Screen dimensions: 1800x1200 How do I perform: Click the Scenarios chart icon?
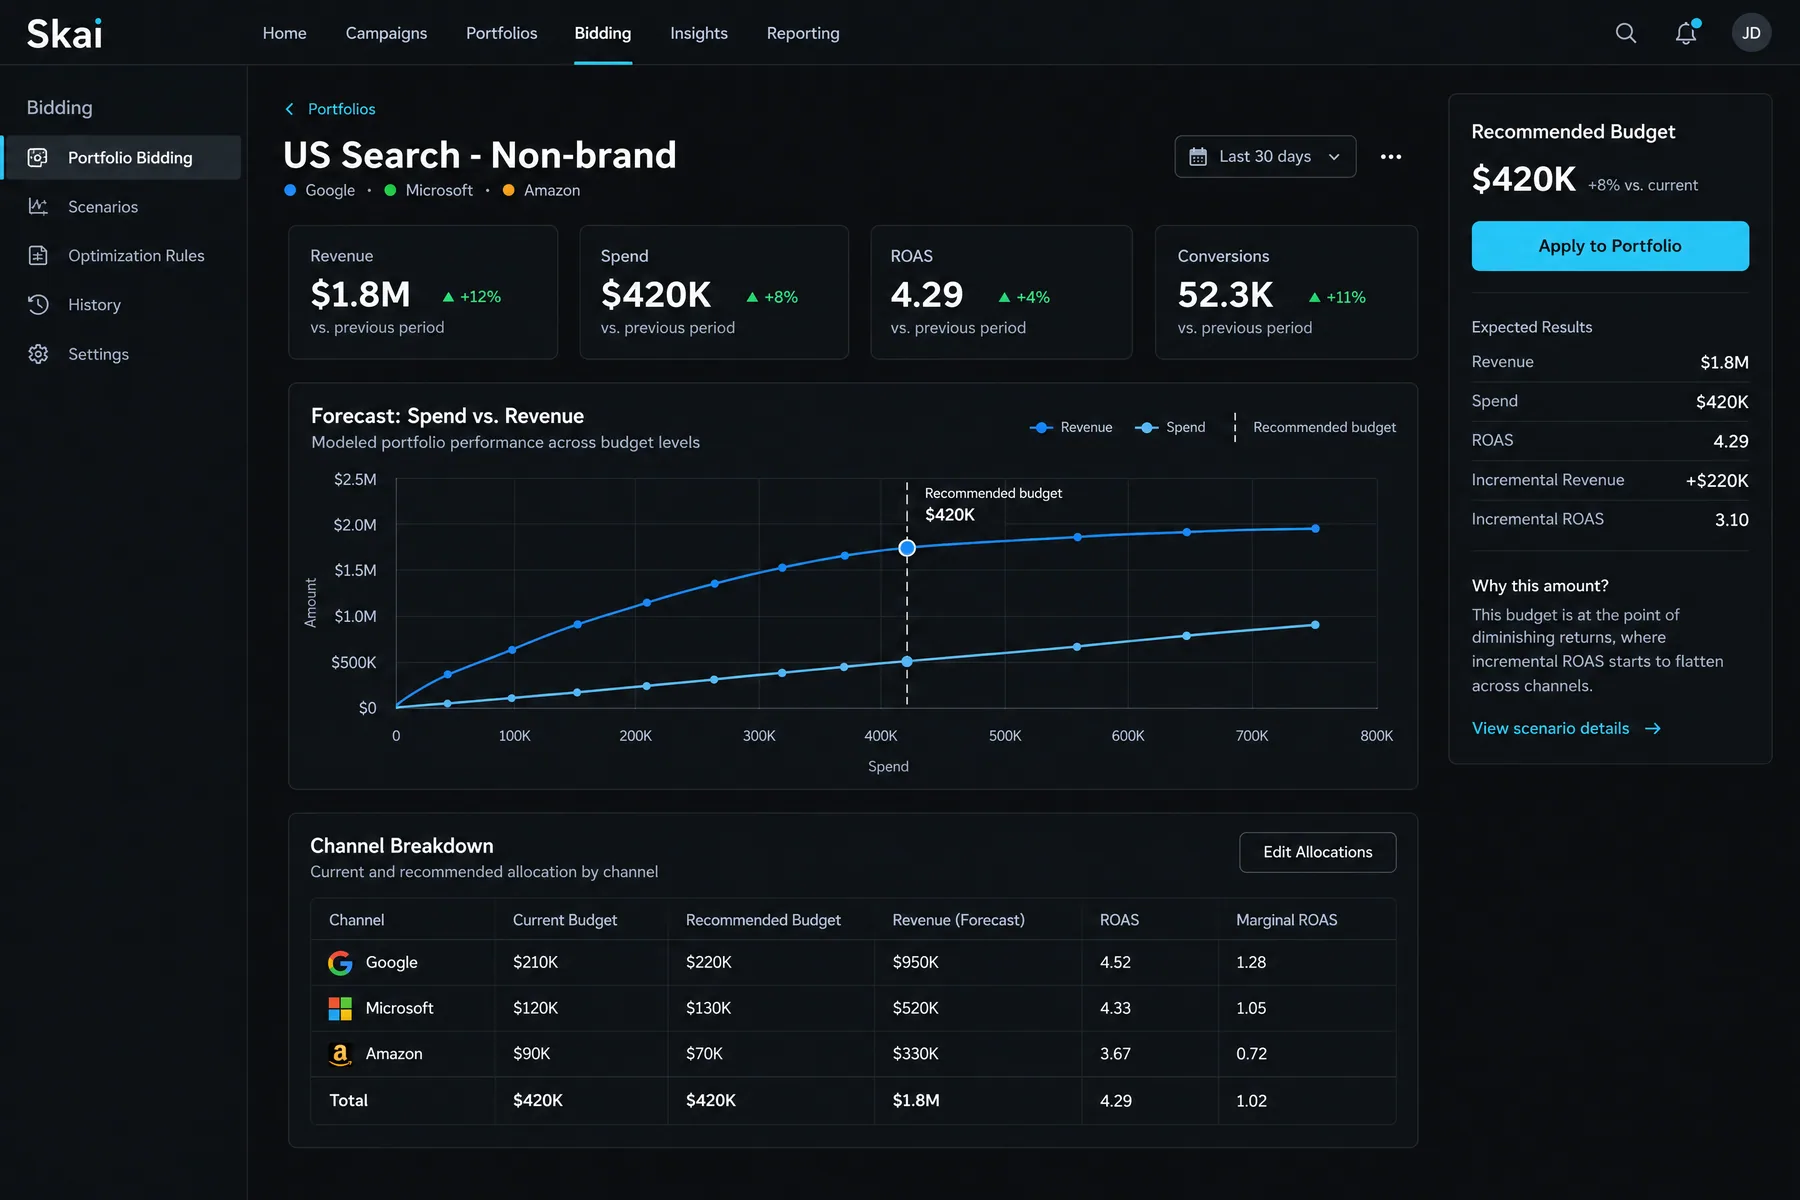[x=38, y=206]
